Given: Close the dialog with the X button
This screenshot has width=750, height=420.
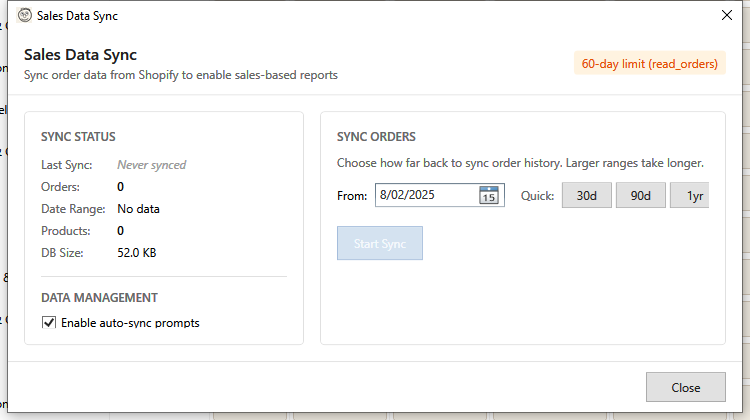Looking at the screenshot, I should 727,15.
